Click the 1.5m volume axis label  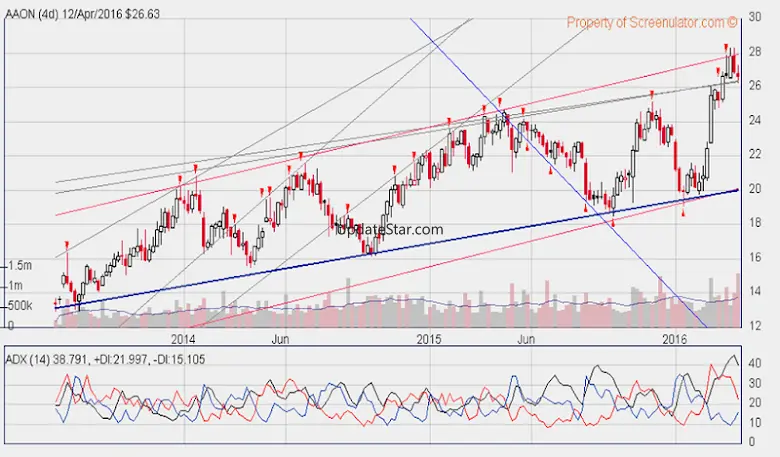[20, 266]
